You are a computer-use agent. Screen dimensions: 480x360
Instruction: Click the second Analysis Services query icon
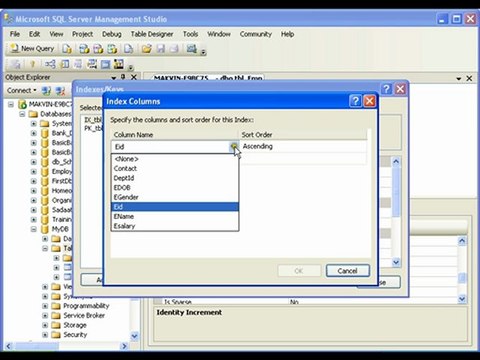pyautogui.click(x=98, y=49)
